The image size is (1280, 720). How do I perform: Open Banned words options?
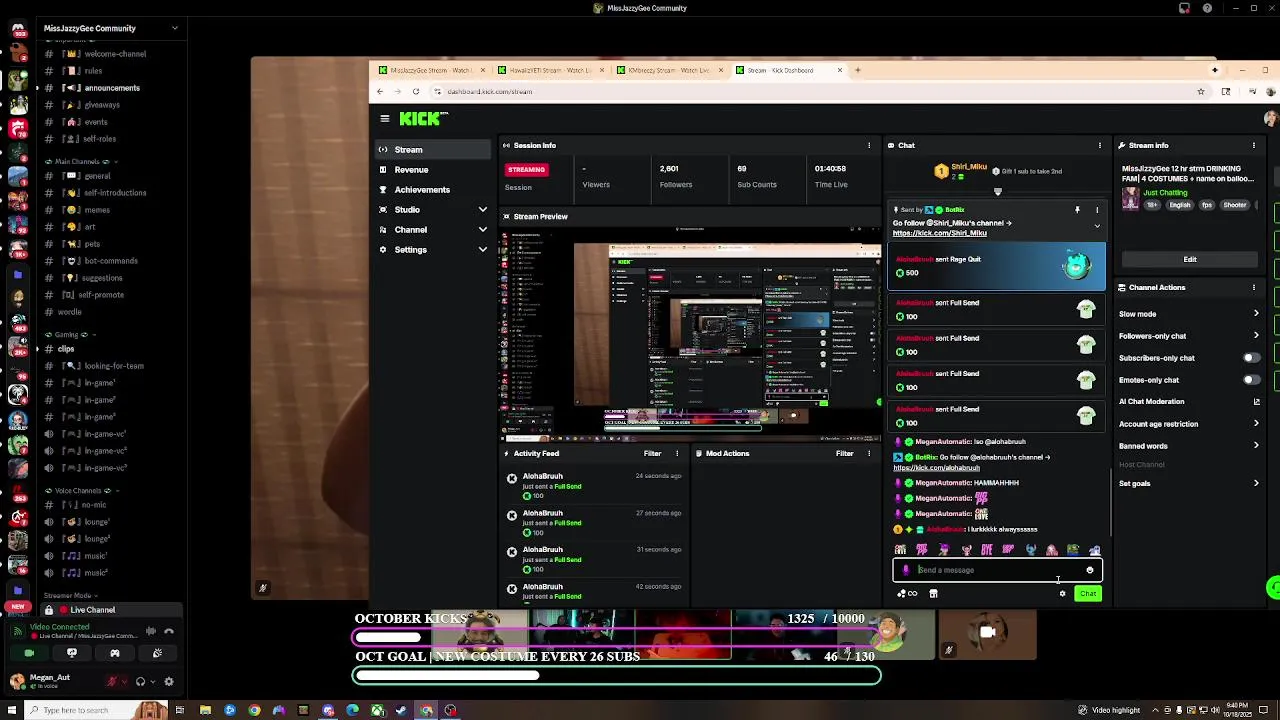tap(1188, 446)
